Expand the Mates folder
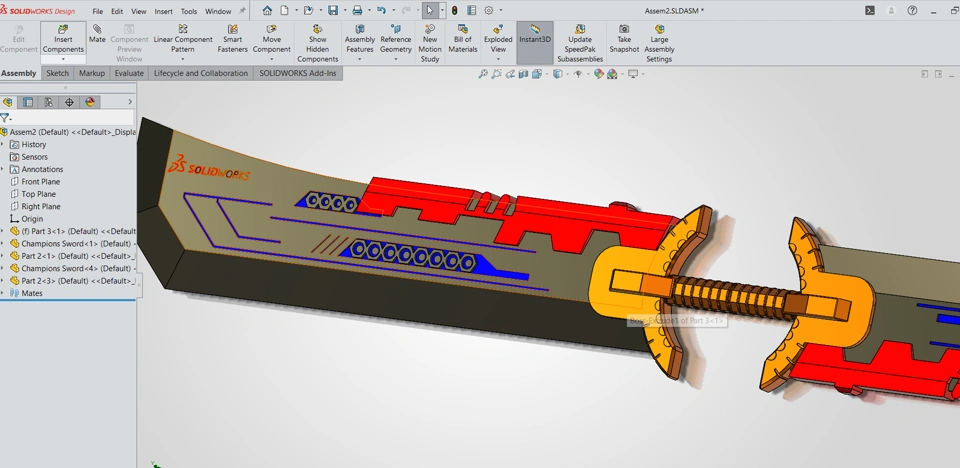Image resolution: width=960 pixels, height=468 pixels. (2, 293)
